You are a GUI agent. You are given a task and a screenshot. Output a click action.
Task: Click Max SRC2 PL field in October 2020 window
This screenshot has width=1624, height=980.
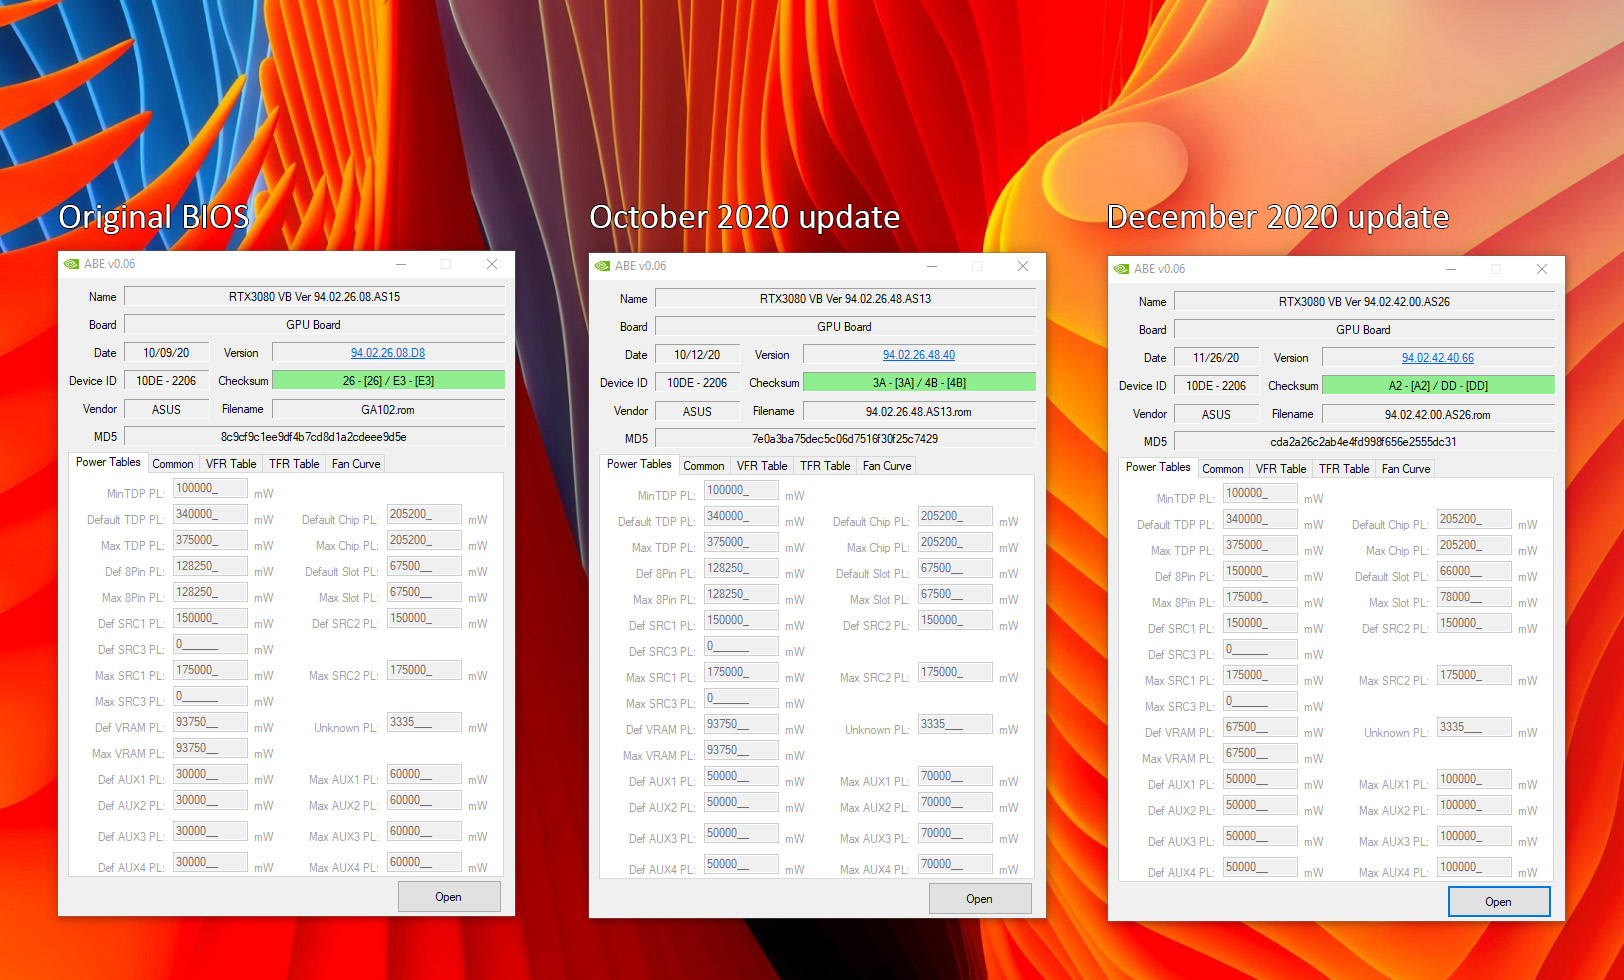[x=955, y=672]
